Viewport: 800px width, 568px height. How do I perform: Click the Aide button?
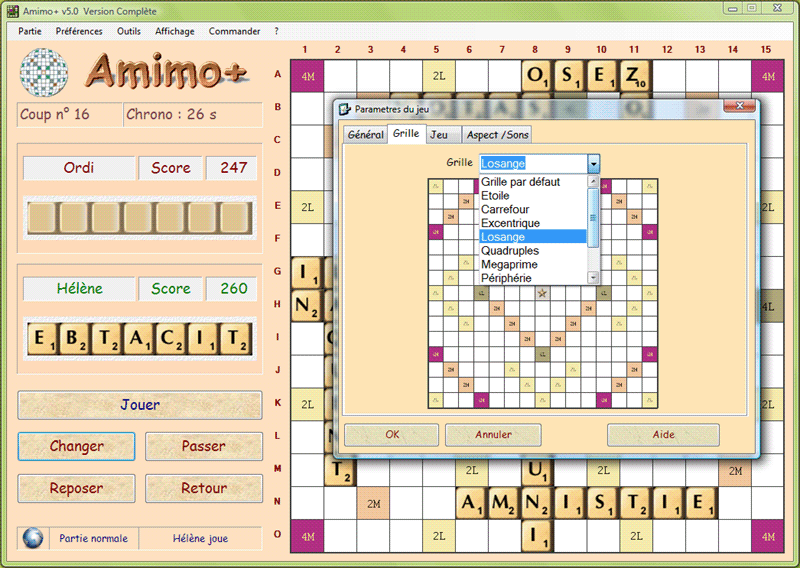(x=663, y=435)
